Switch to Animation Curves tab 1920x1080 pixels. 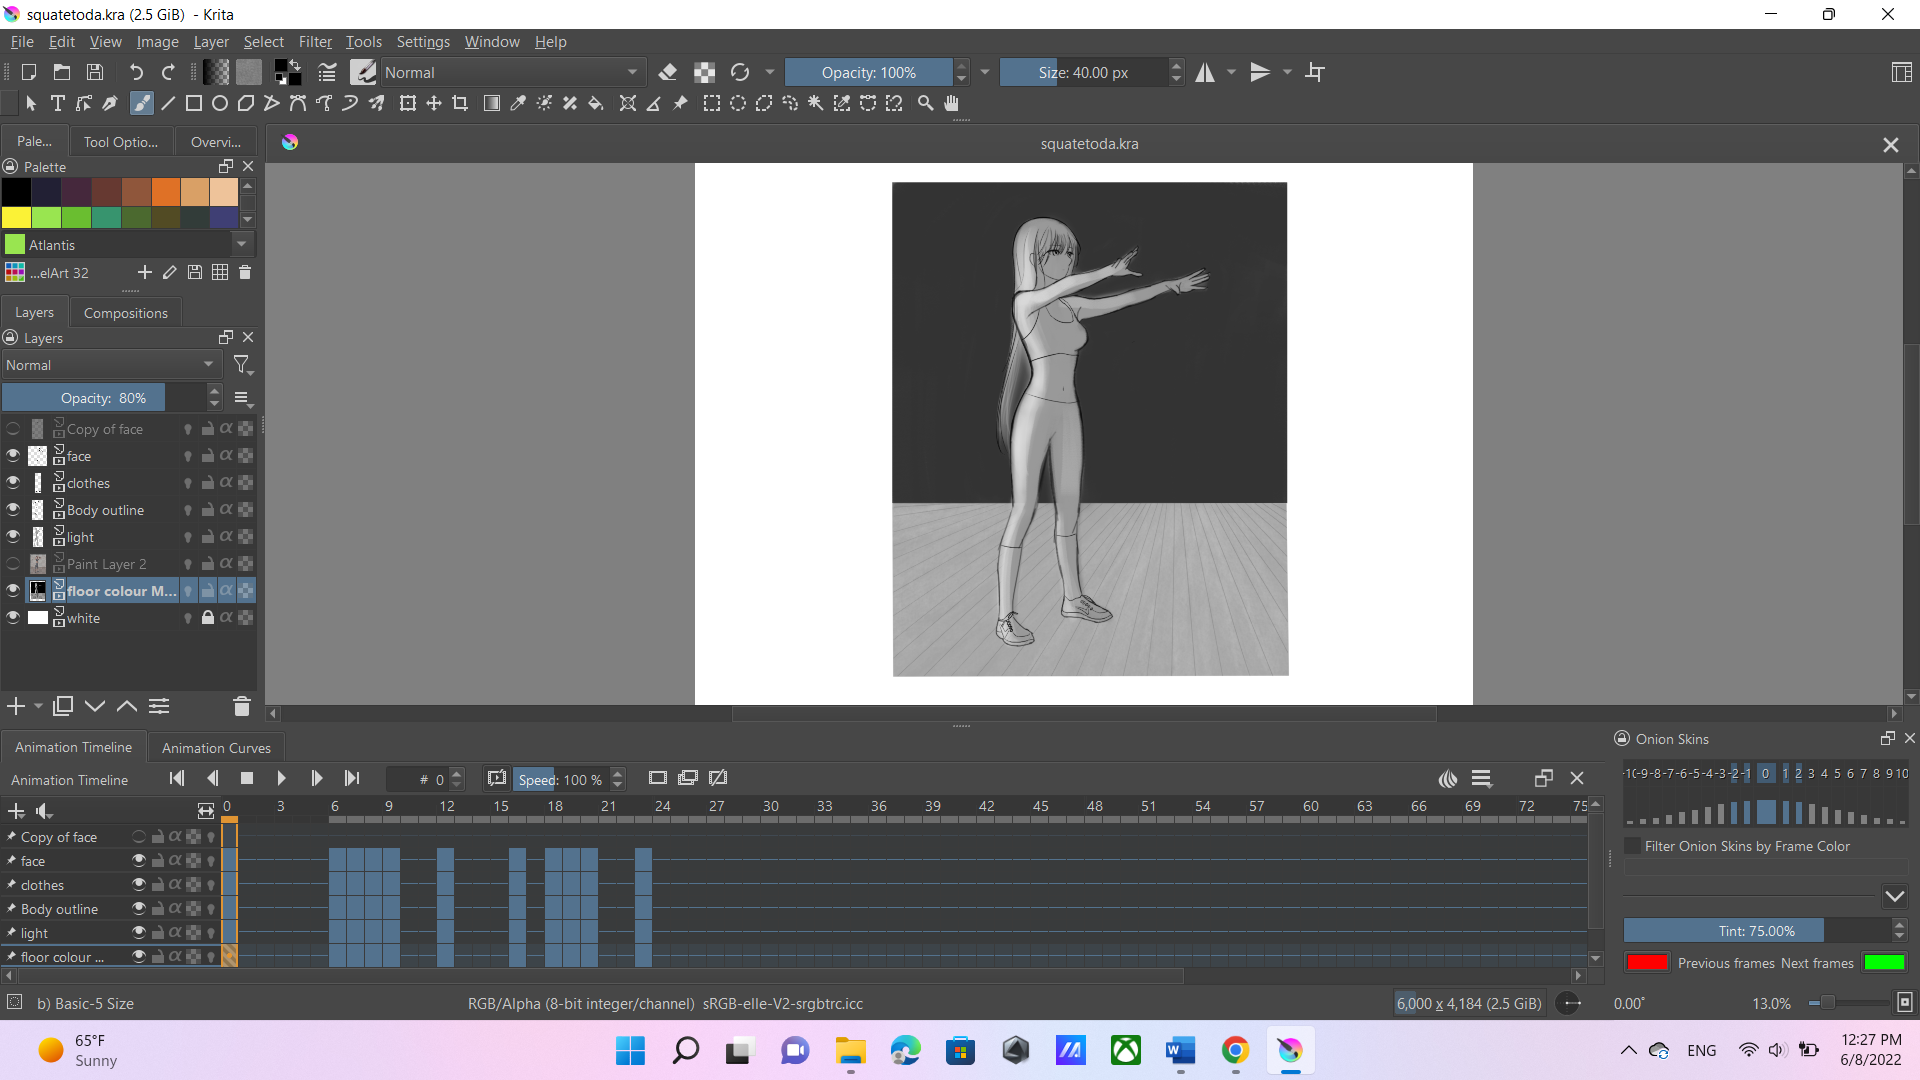click(x=216, y=748)
